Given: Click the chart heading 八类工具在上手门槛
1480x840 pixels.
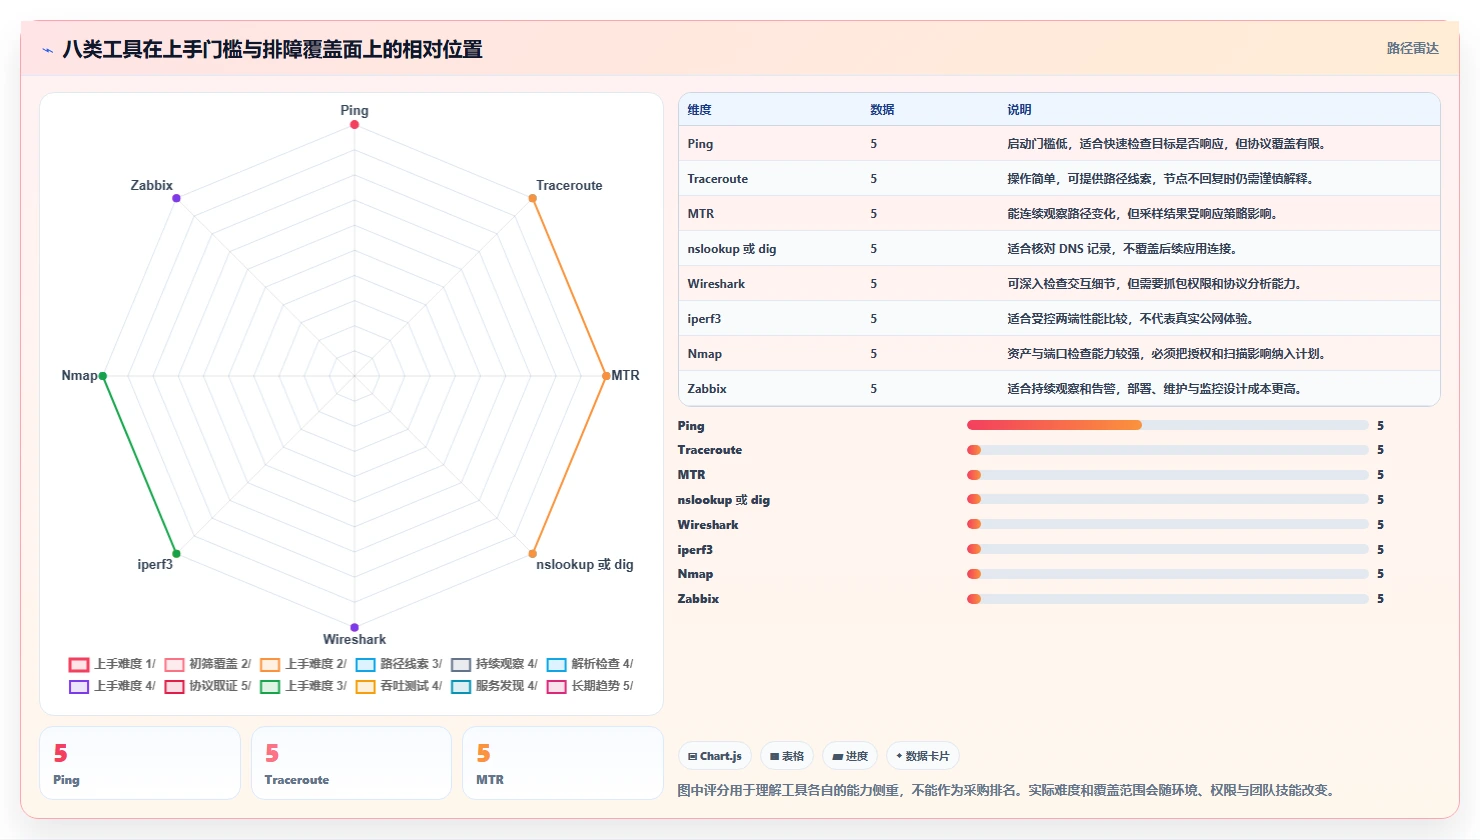Looking at the screenshot, I should [272, 50].
